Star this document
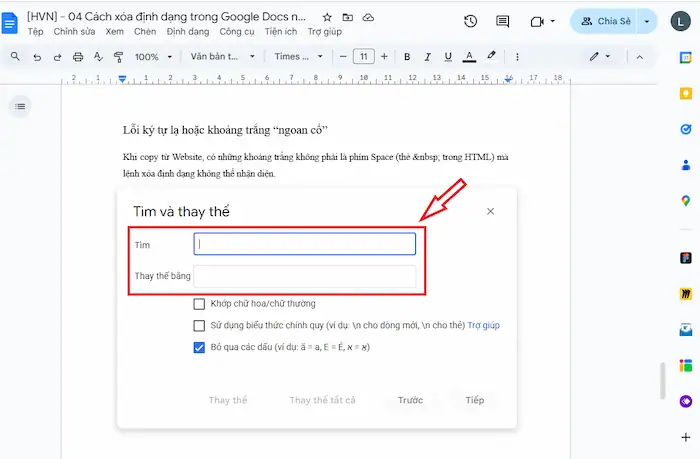Viewport: 700px width, 459px height. click(327, 18)
